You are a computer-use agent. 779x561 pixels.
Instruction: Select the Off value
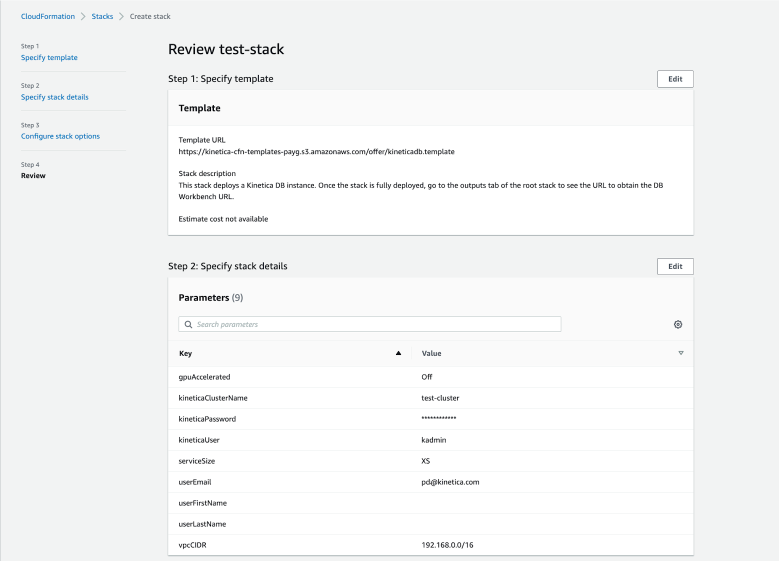[427, 377]
